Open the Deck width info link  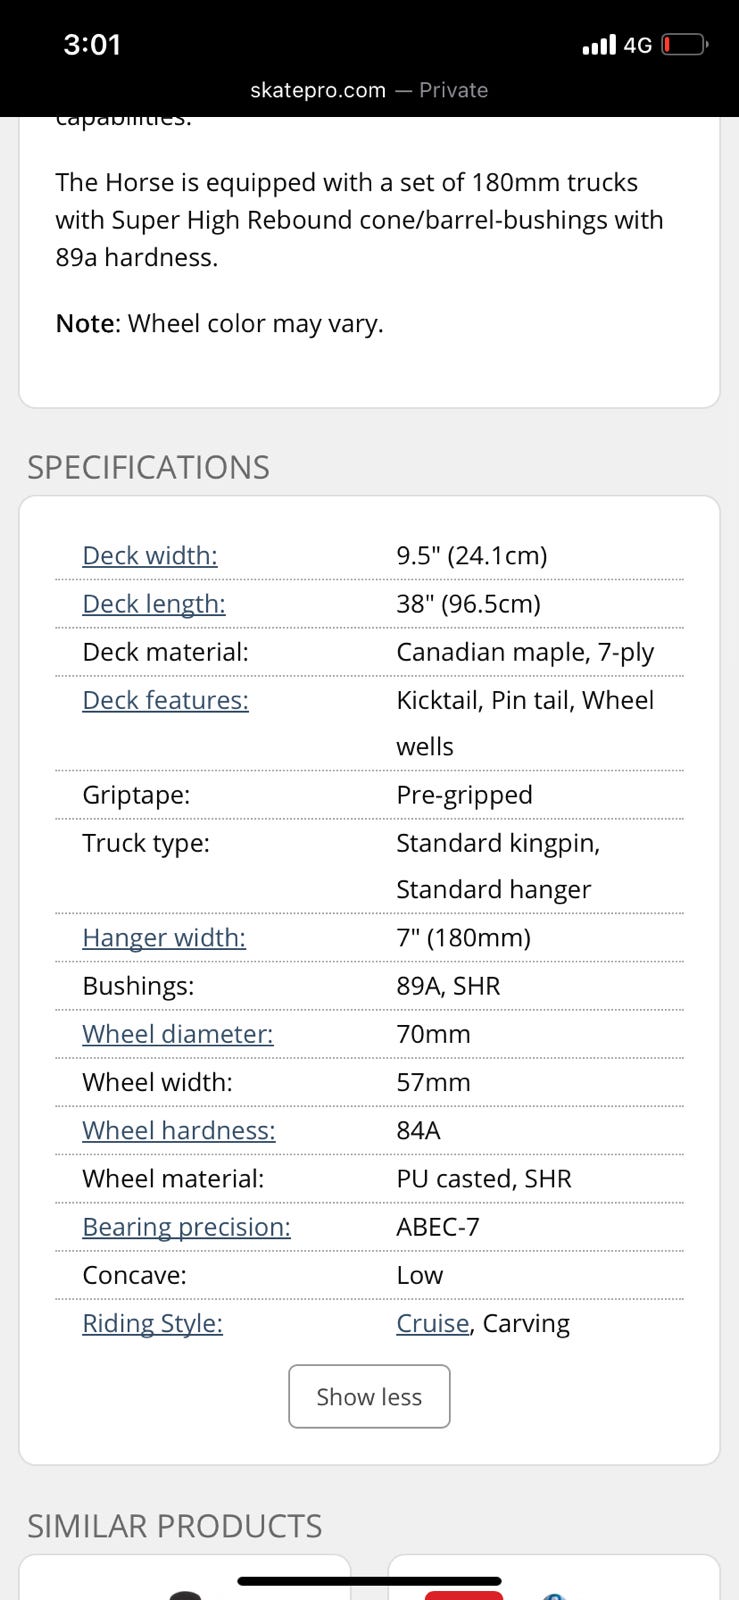150,555
